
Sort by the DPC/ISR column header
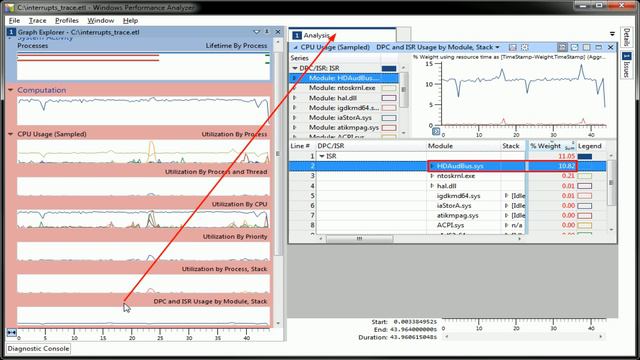coord(371,146)
